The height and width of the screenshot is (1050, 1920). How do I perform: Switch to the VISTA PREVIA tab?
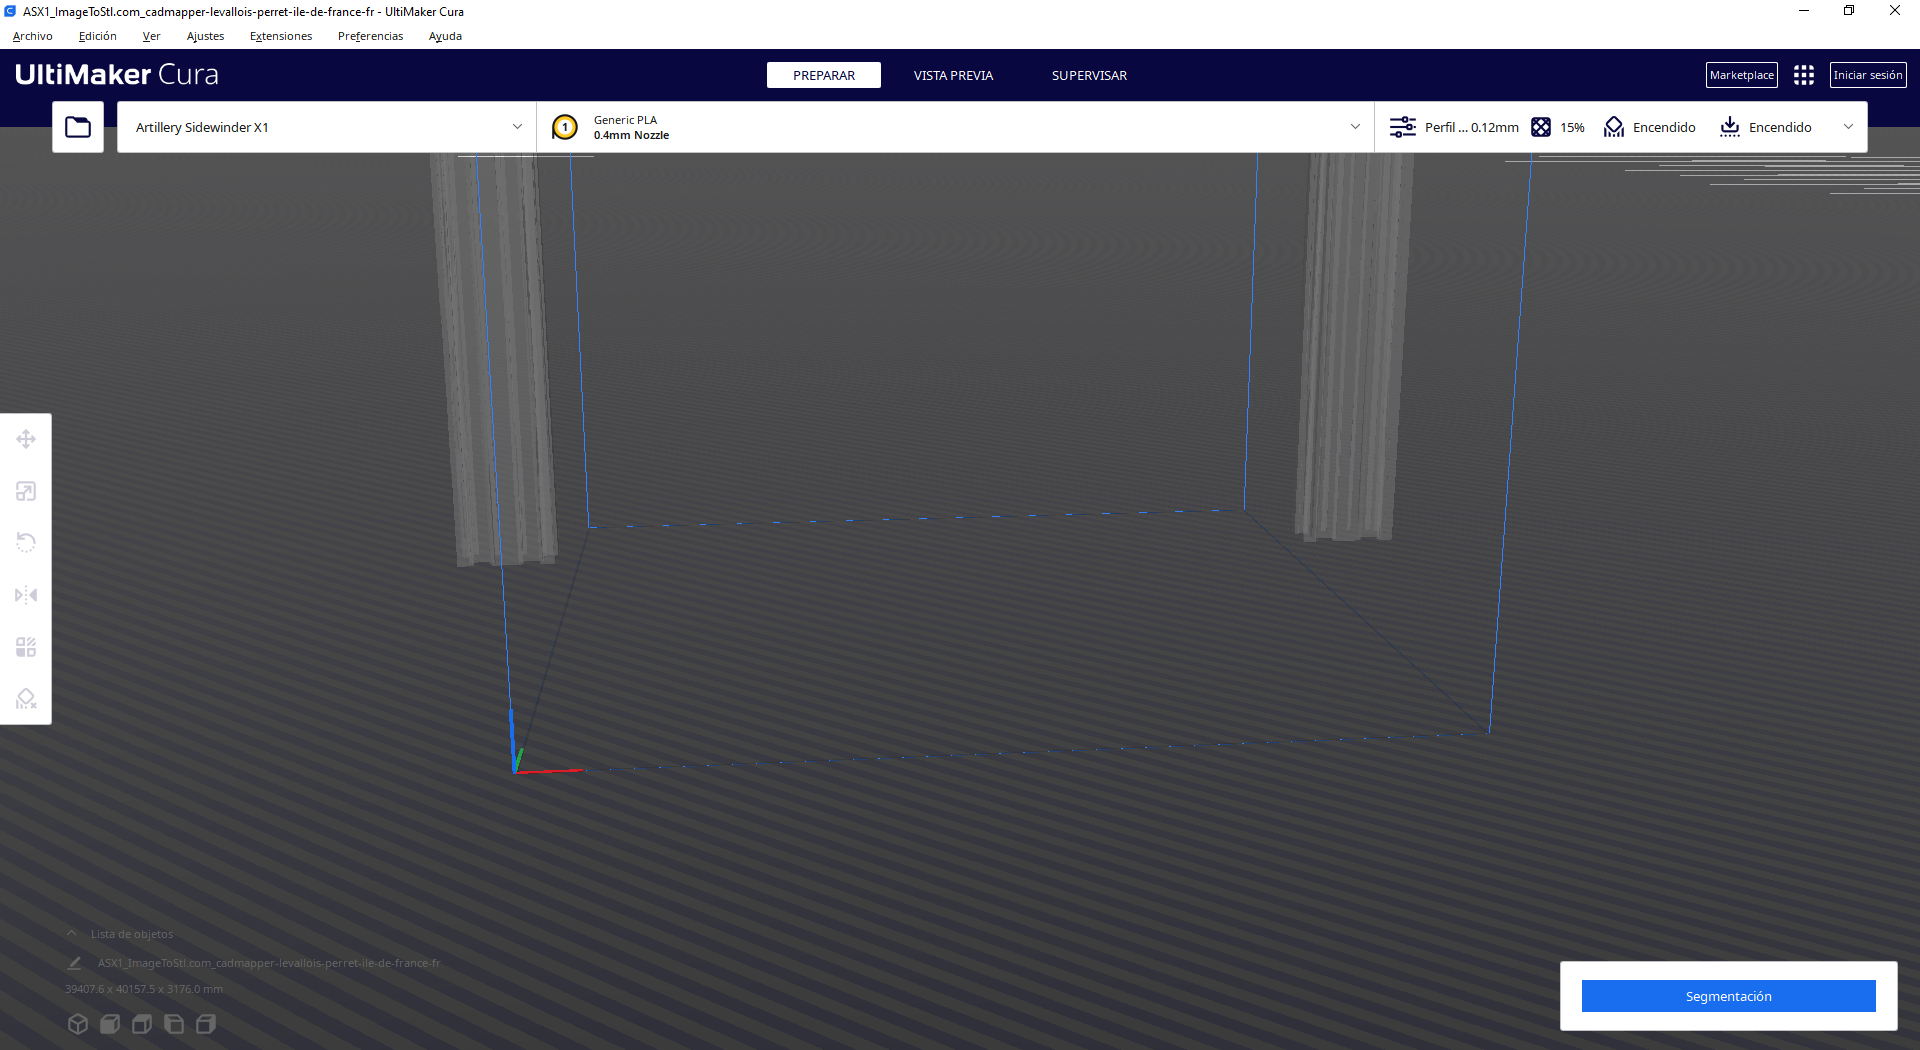[953, 75]
